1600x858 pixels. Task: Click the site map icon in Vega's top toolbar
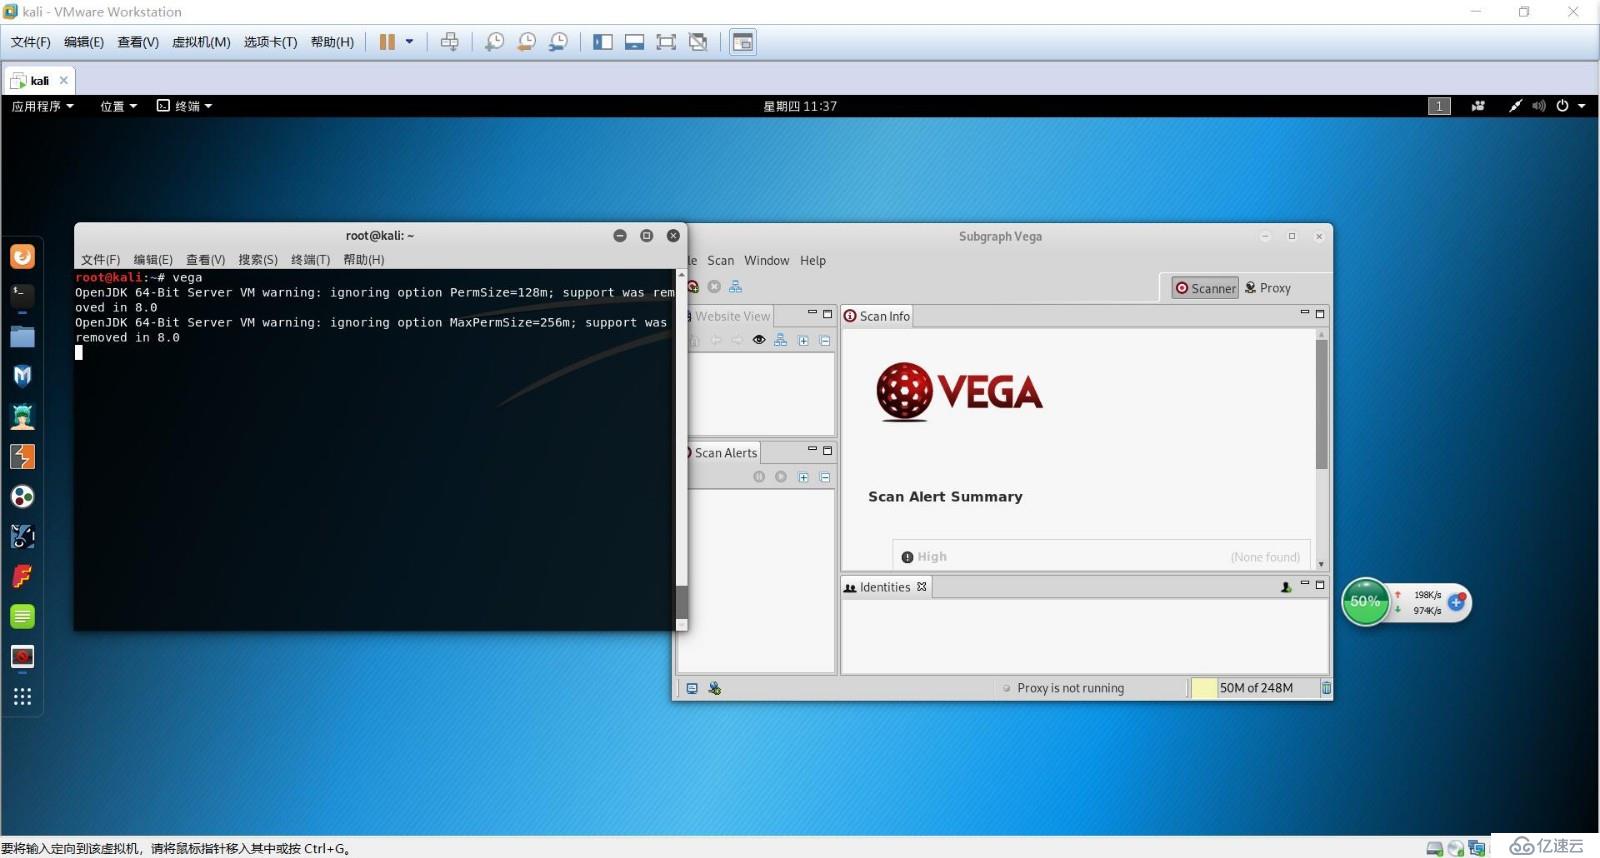735,286
